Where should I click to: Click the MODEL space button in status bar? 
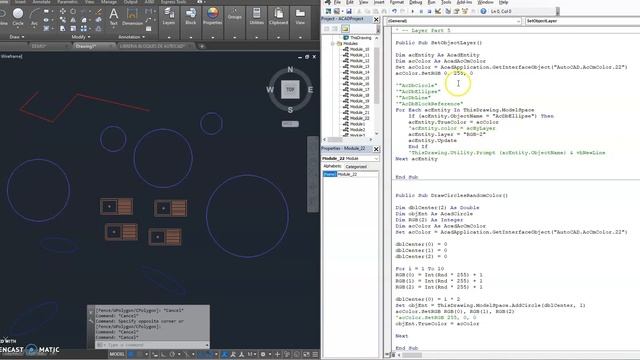tap(117, 354)
